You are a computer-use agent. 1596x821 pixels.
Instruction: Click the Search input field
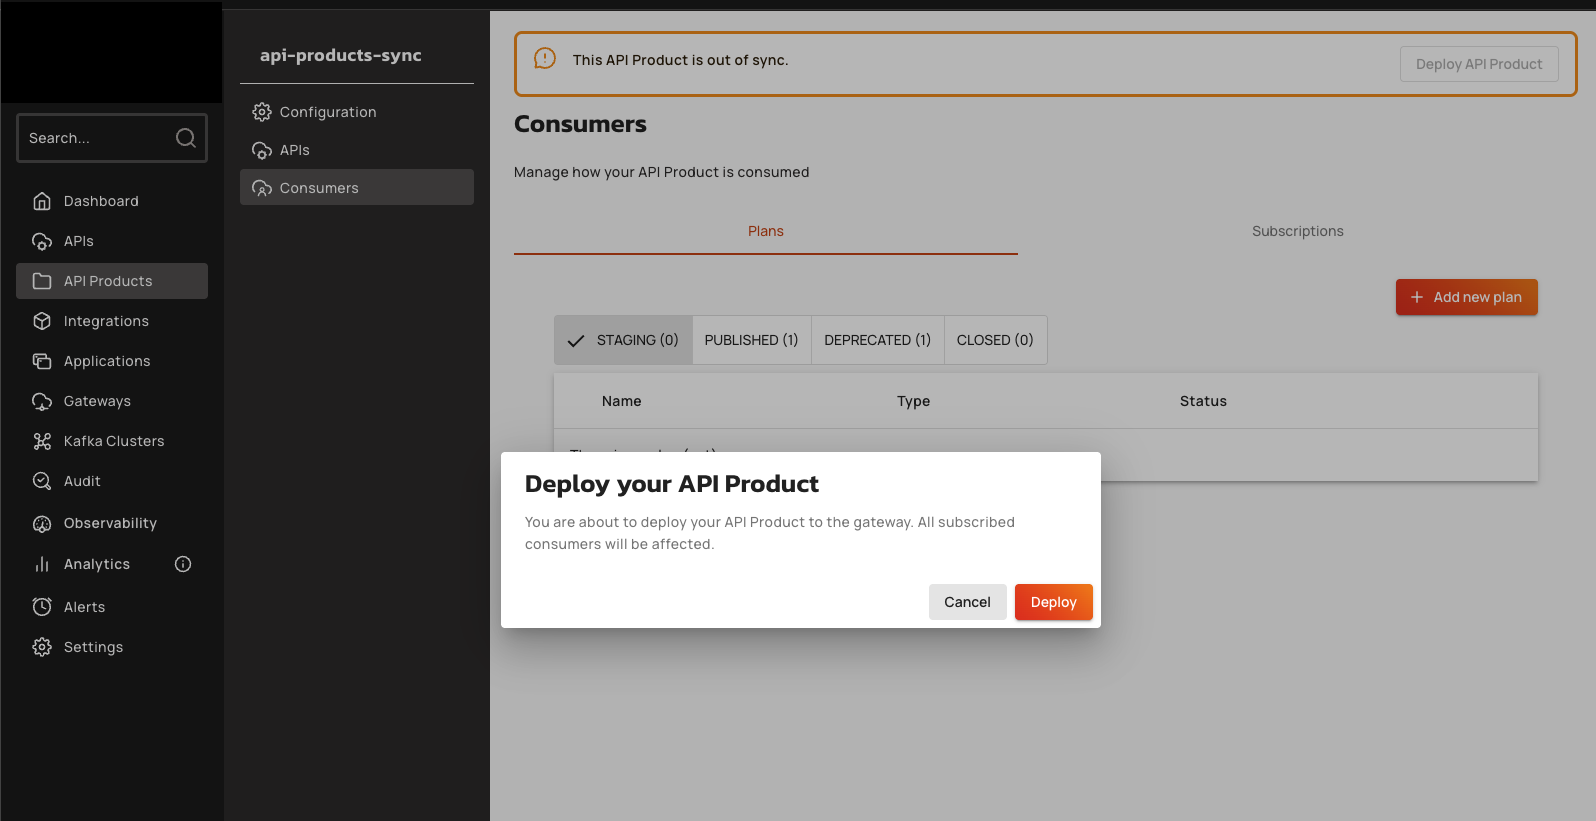tap(97, 138)
